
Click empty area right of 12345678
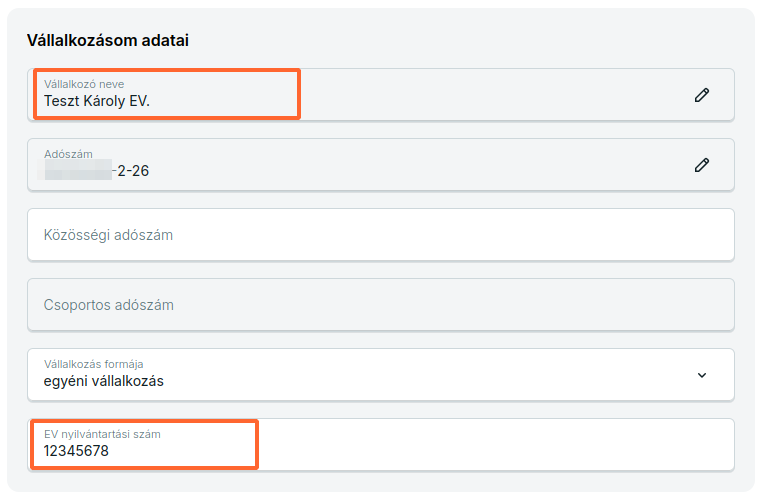[x=488, y=444]
